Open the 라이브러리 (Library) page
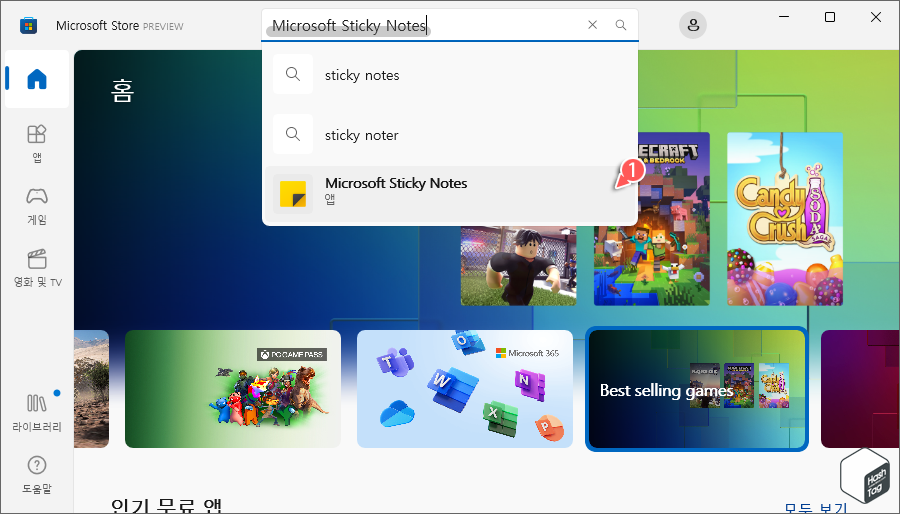Image resolution: width=900 pixels, height=514 pixels. pyautogui.click(x=37, y=413)
